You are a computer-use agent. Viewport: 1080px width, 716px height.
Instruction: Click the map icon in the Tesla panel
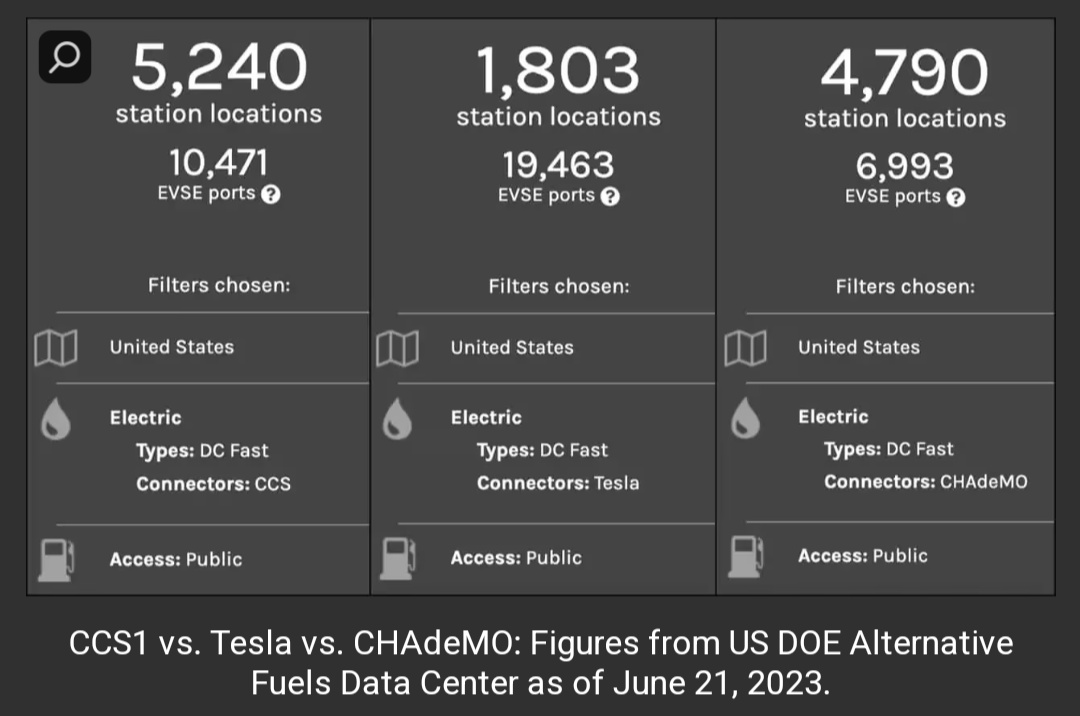point(397,349)
